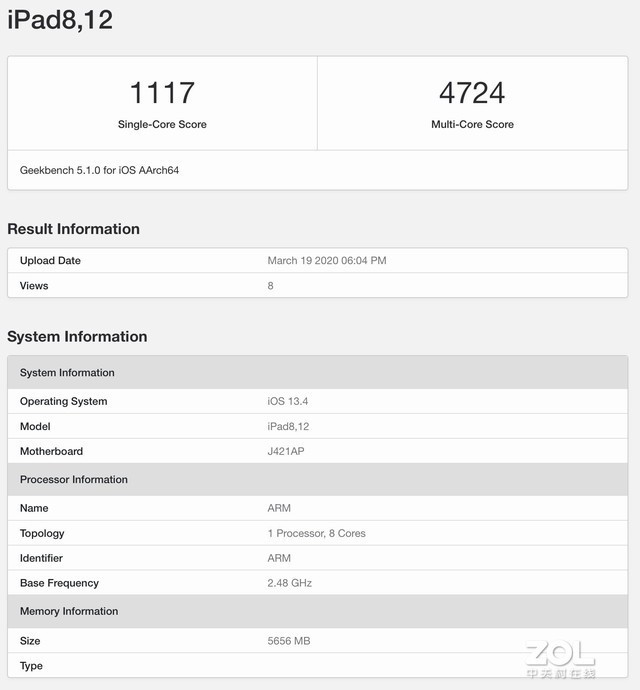Viewport: 640px width, 690px height.
Task: Select the 4724 multi-core score value
Action: (x=472, y=93)
